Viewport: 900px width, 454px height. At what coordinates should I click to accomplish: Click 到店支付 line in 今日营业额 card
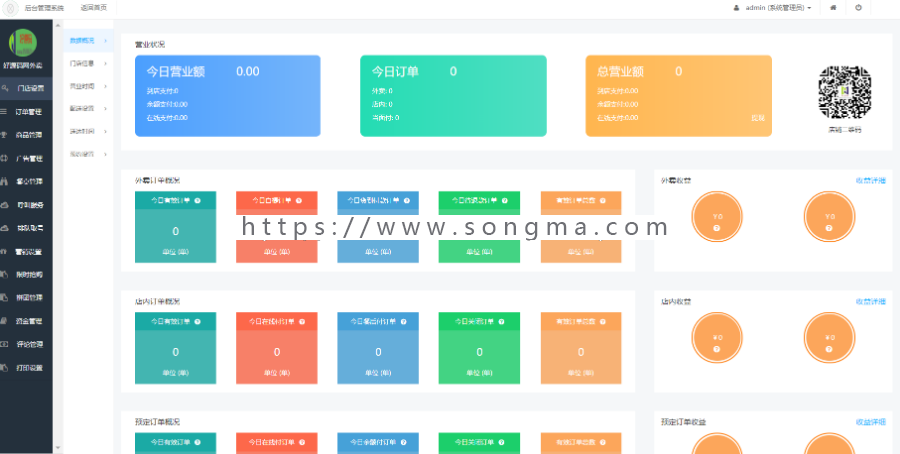click(162, 91)
